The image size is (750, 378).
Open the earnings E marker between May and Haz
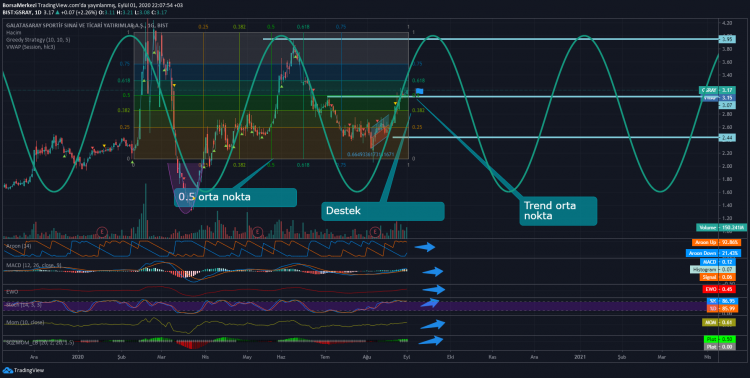point(258,232)
